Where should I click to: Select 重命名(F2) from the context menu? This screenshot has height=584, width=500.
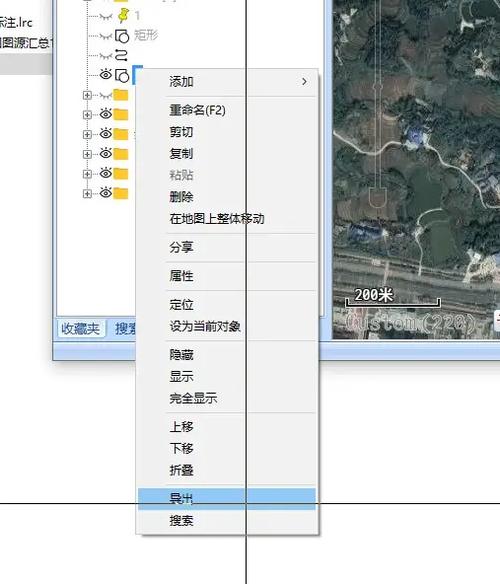(x=227, y=110)
